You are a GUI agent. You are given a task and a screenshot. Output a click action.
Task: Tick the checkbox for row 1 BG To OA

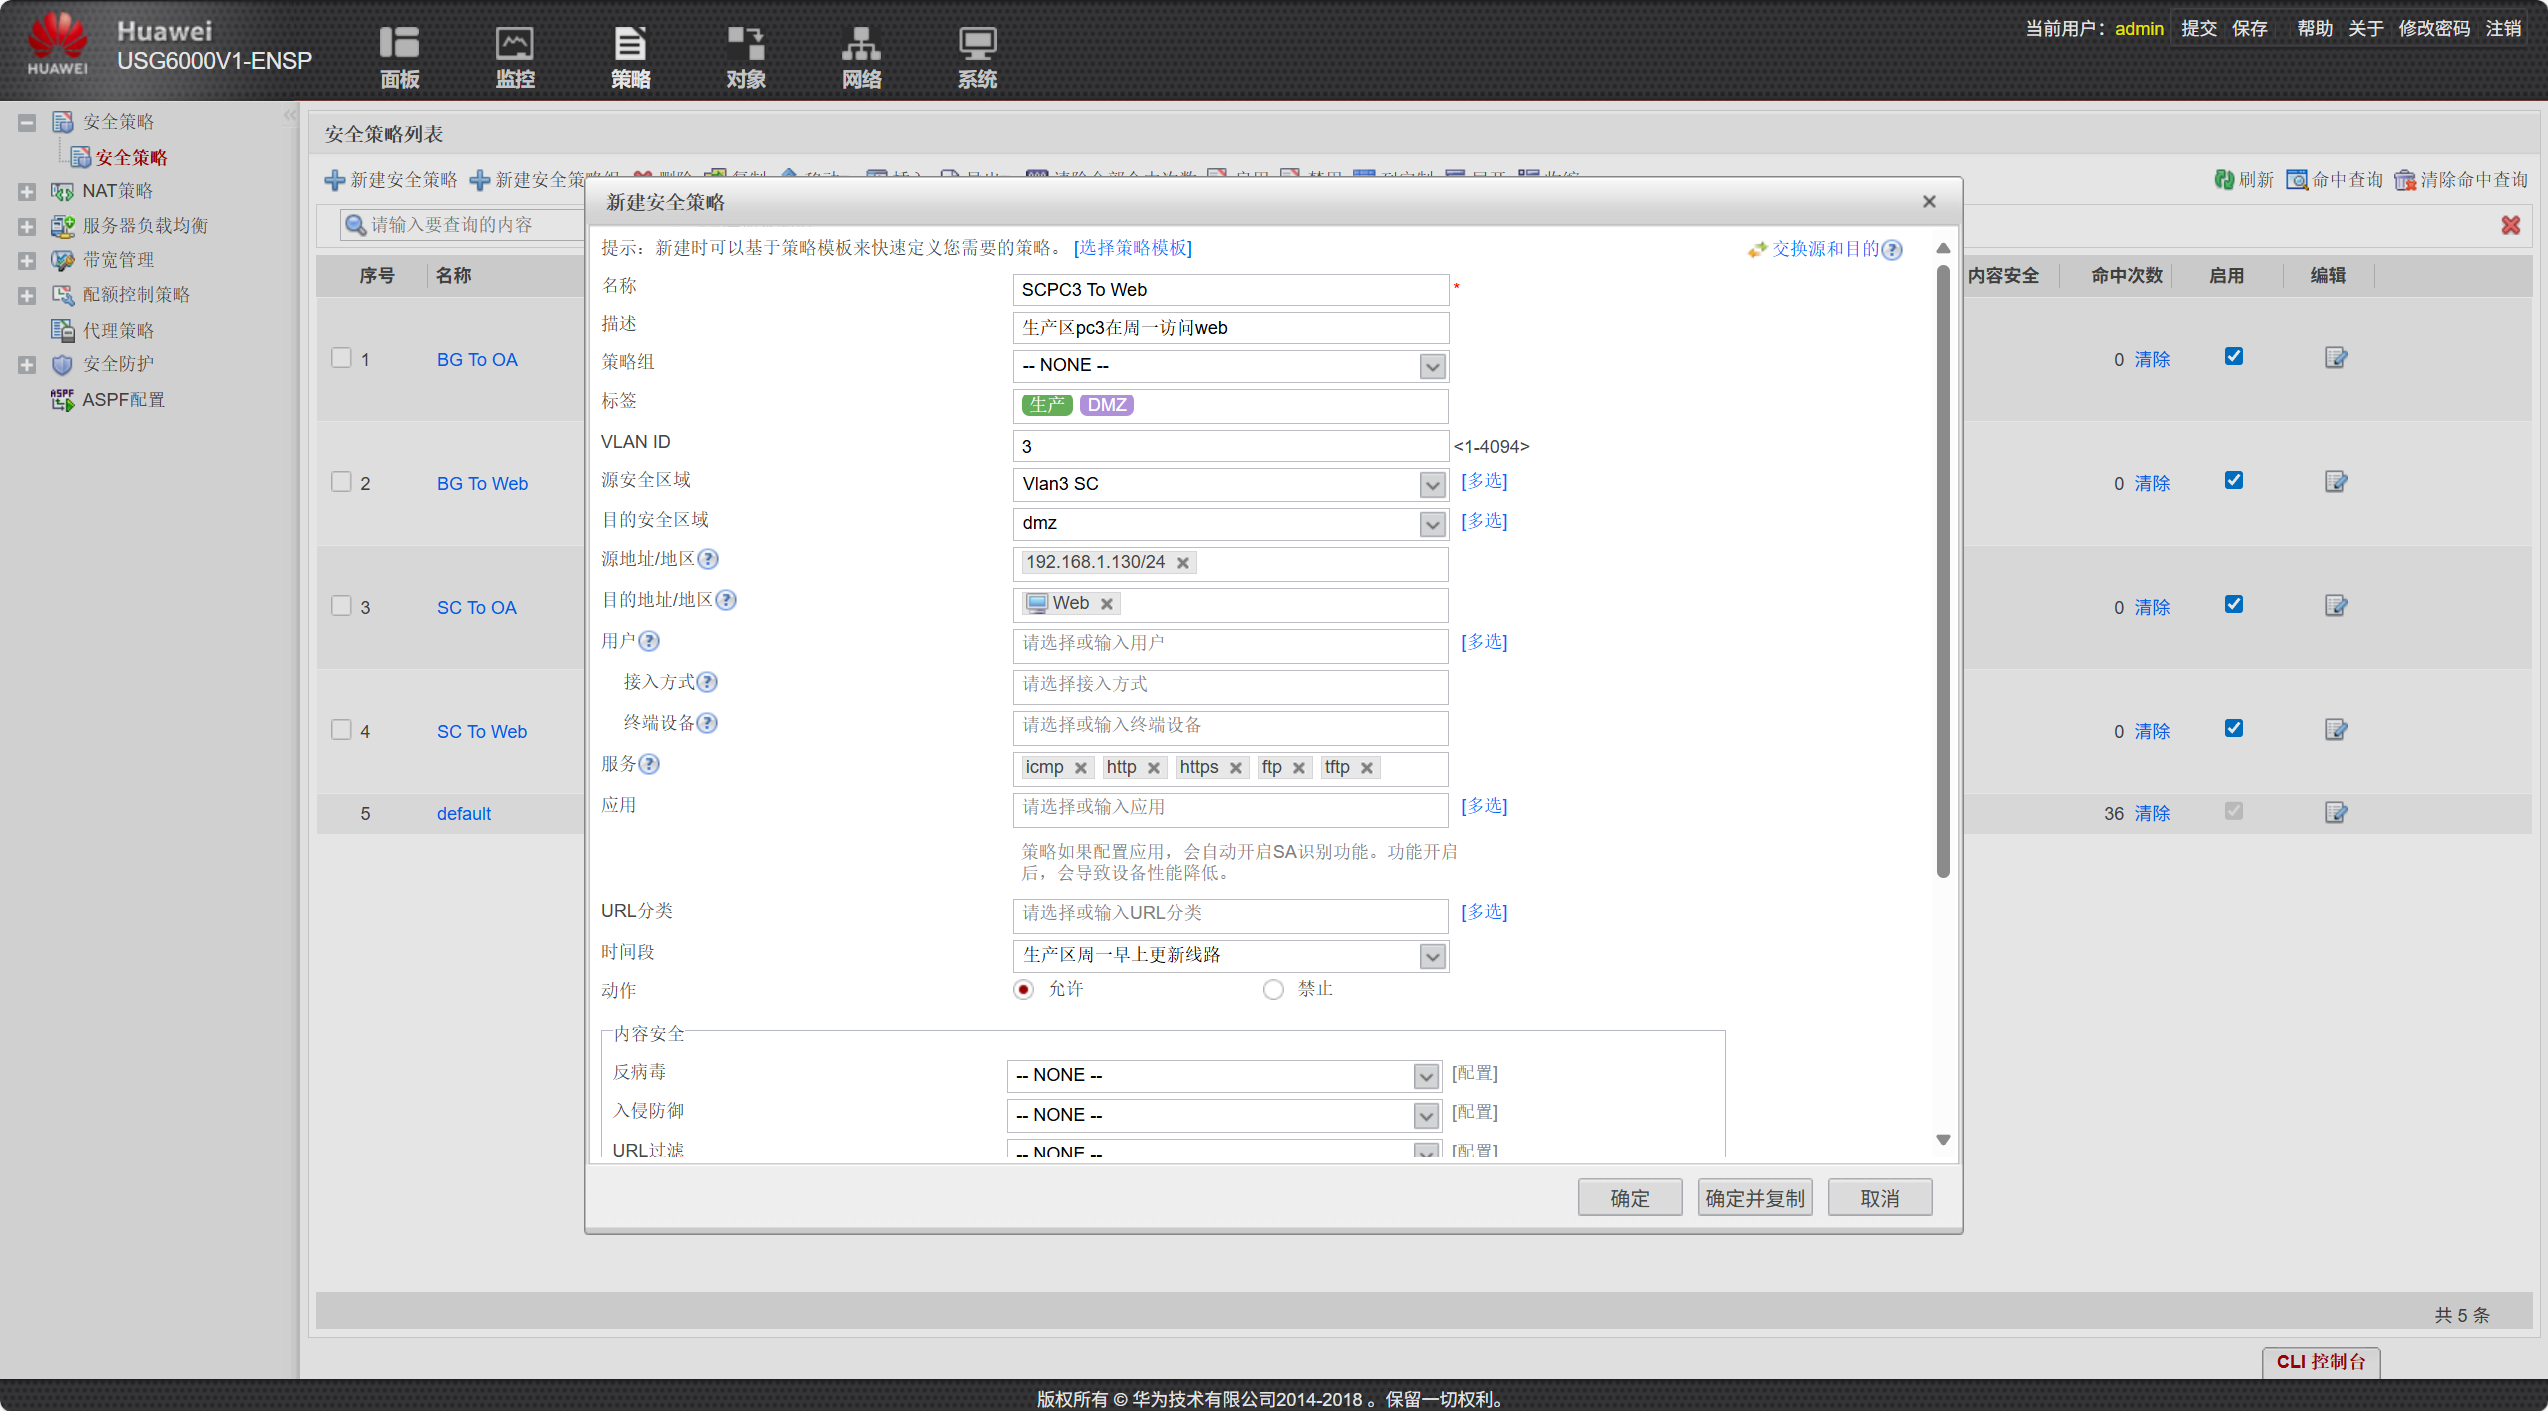coord(341,358)
